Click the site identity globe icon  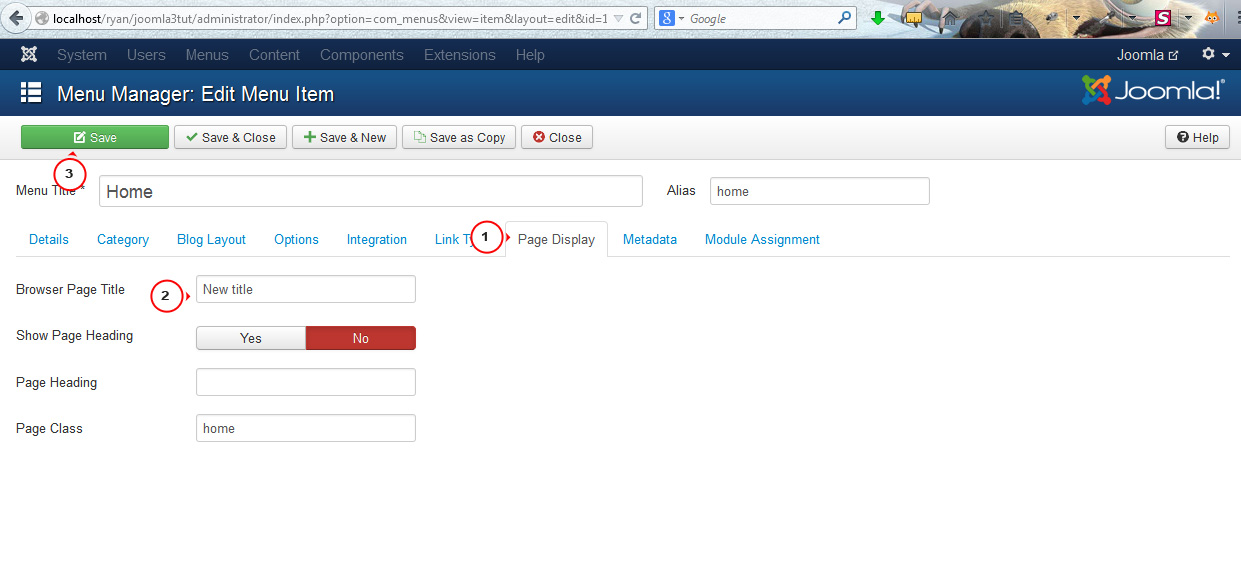point(42,18)
